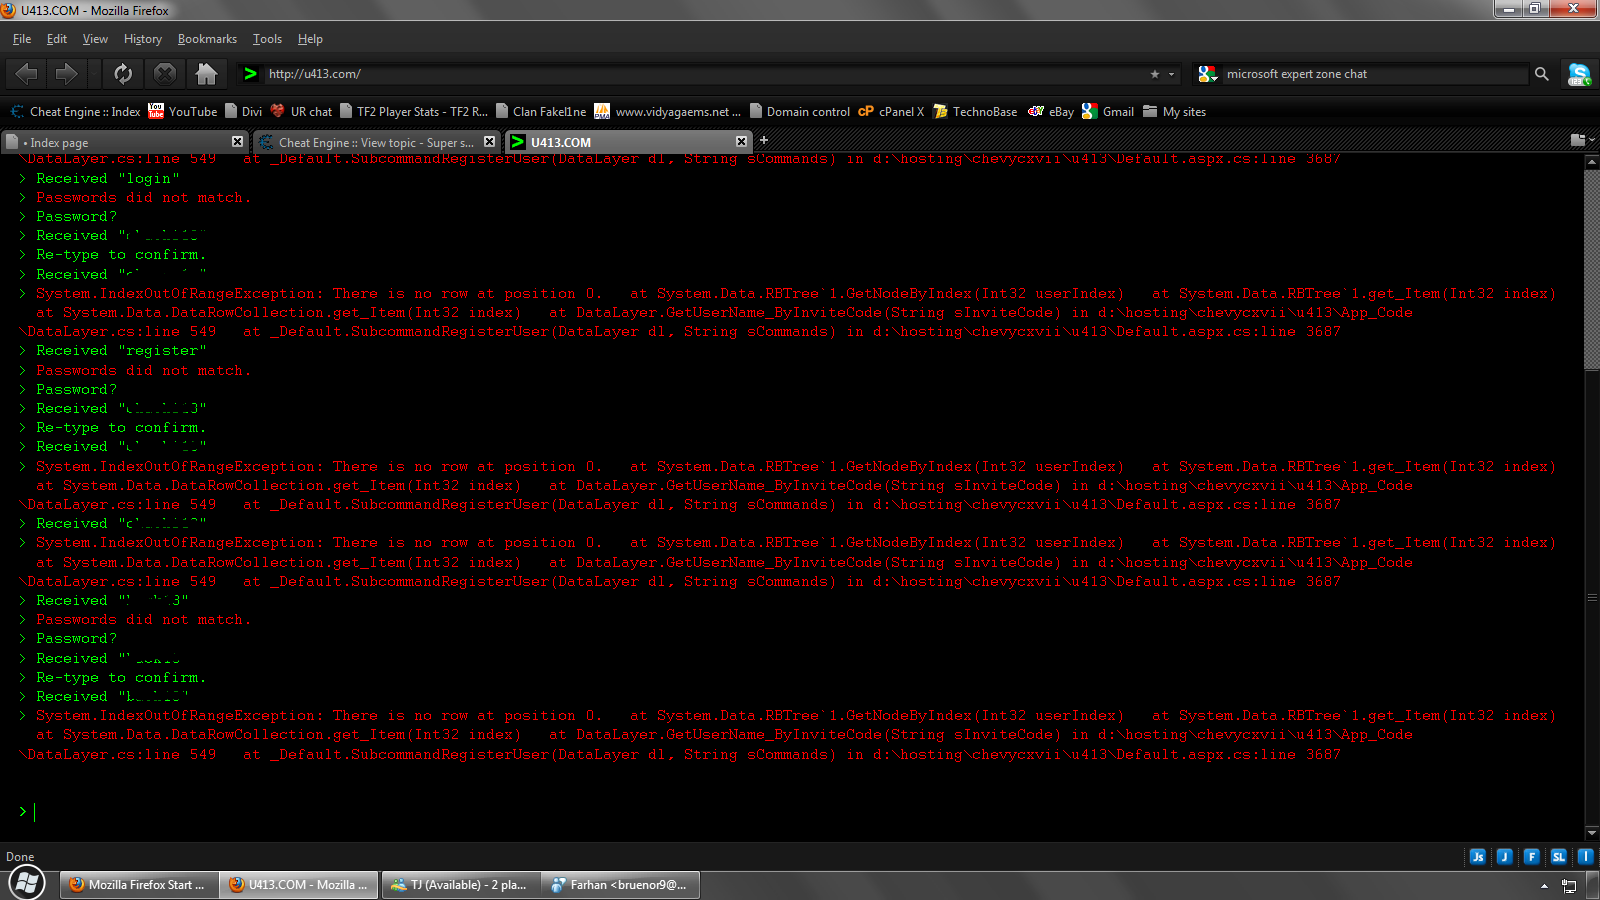The height and width of the screenshot is (900, 1600).
Task: Select the U413.COM tab
Action: click(628, 142)
